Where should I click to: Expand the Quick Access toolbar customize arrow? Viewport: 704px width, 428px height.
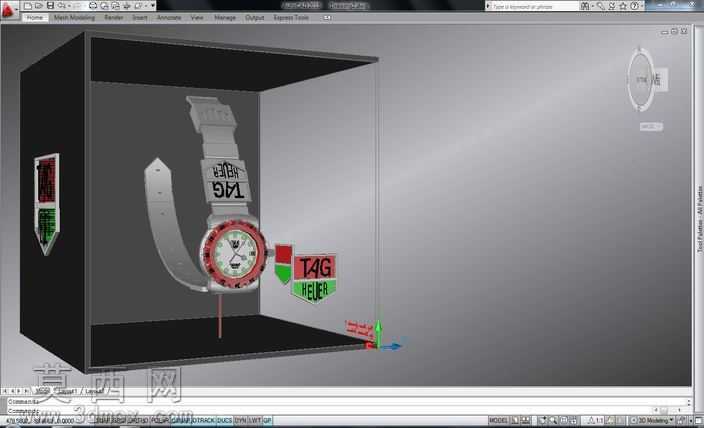[153, 6]
